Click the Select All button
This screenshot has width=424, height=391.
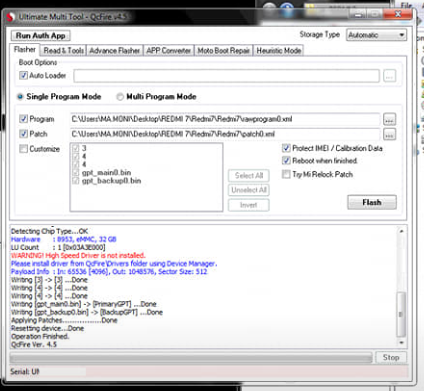[x=249, y=175]
